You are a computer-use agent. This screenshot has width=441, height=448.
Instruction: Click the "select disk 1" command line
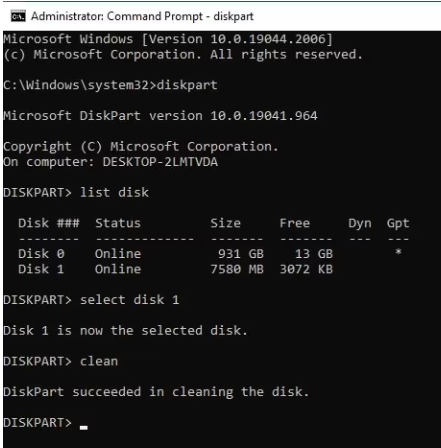[91, 300]
